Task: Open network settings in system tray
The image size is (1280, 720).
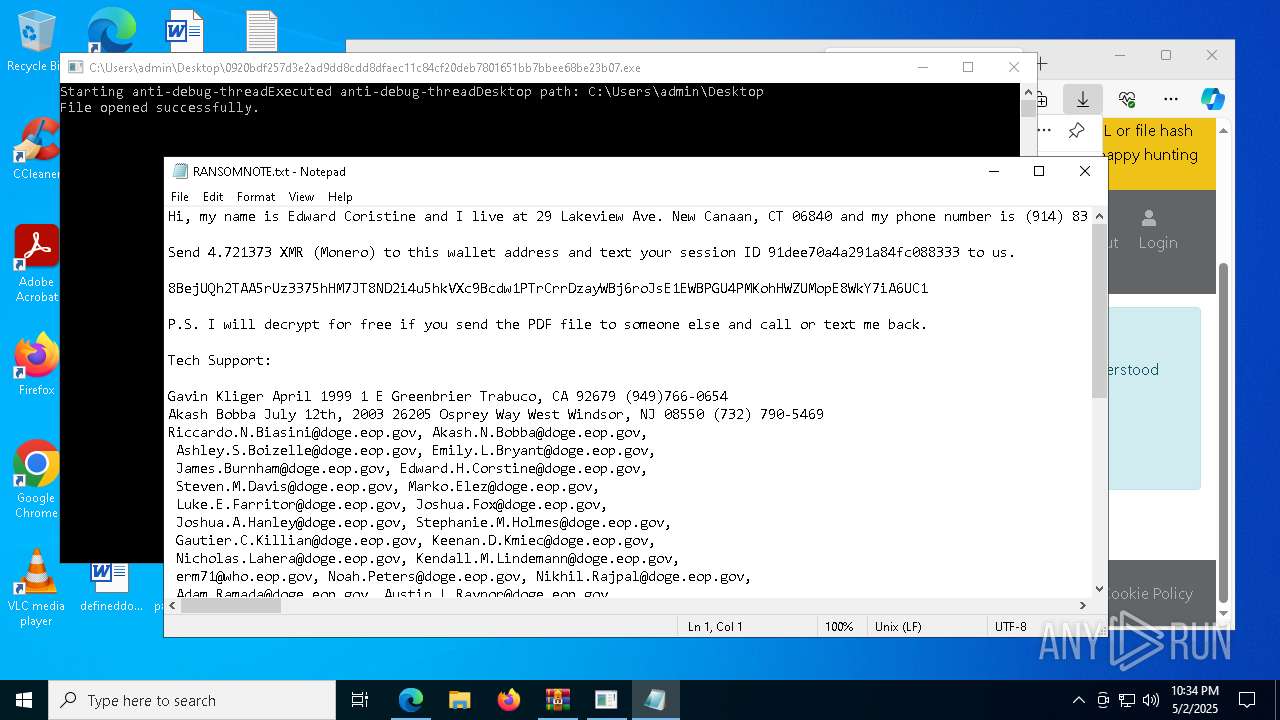Action: (x=1127, y=700)
